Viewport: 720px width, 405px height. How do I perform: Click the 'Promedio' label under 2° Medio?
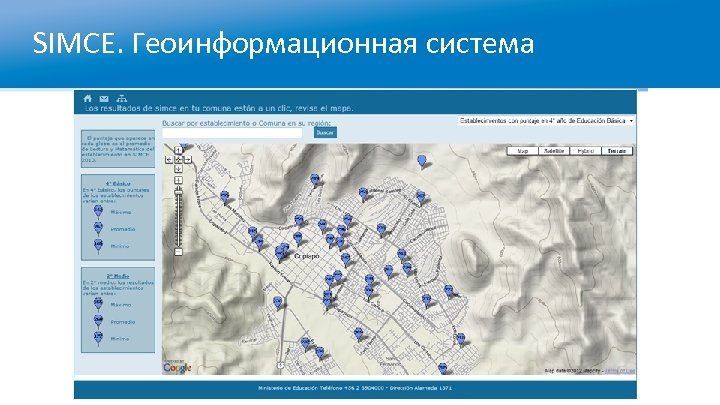(x=123, y=322)
